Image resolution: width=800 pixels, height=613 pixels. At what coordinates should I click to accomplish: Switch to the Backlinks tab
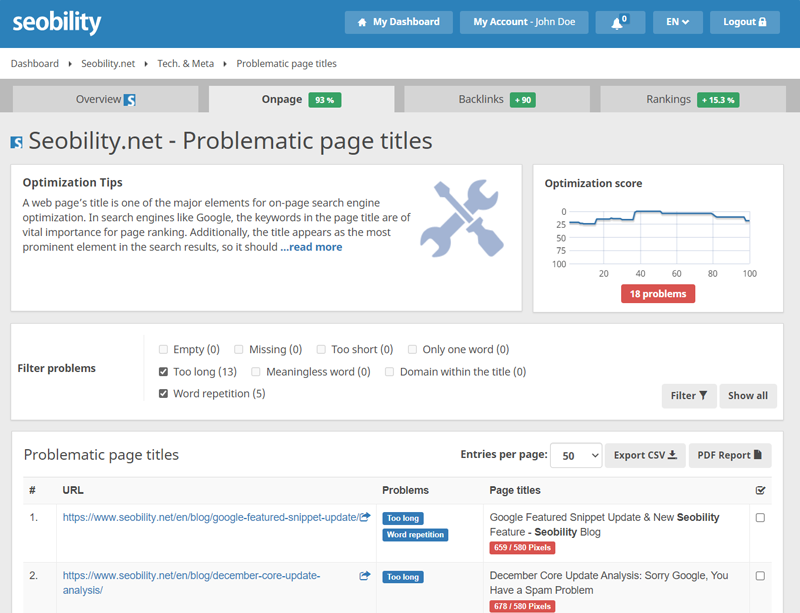(x=495, y=100)
